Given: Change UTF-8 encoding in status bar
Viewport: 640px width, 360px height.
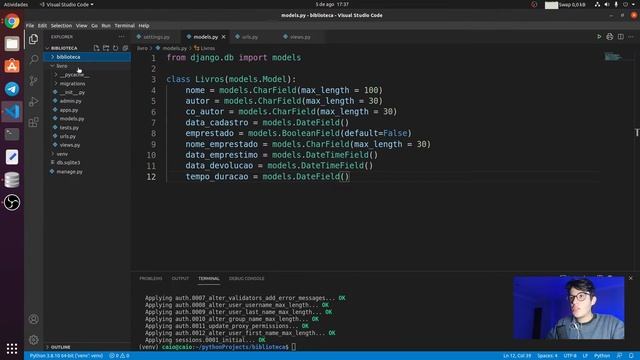Looking at the screenshot, I should click(x=570, y=356).
